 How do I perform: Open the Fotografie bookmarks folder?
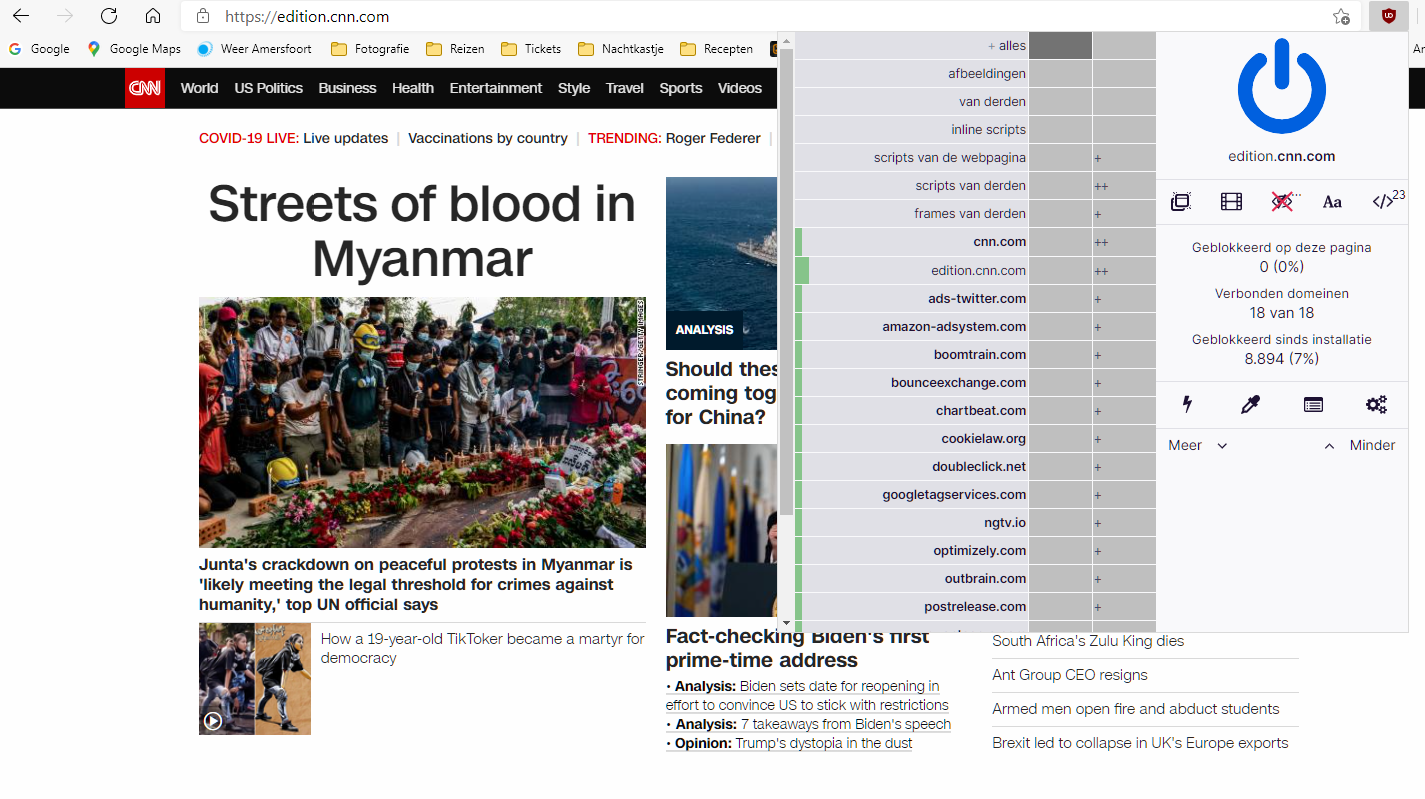point(370,48)
